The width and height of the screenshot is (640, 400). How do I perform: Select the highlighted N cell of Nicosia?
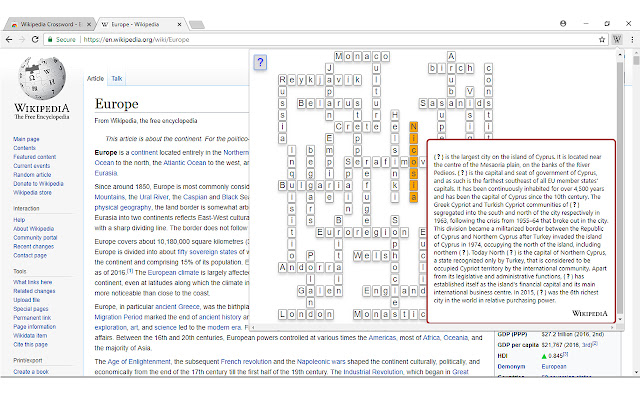pyautogui.click(x=413, y=127)
